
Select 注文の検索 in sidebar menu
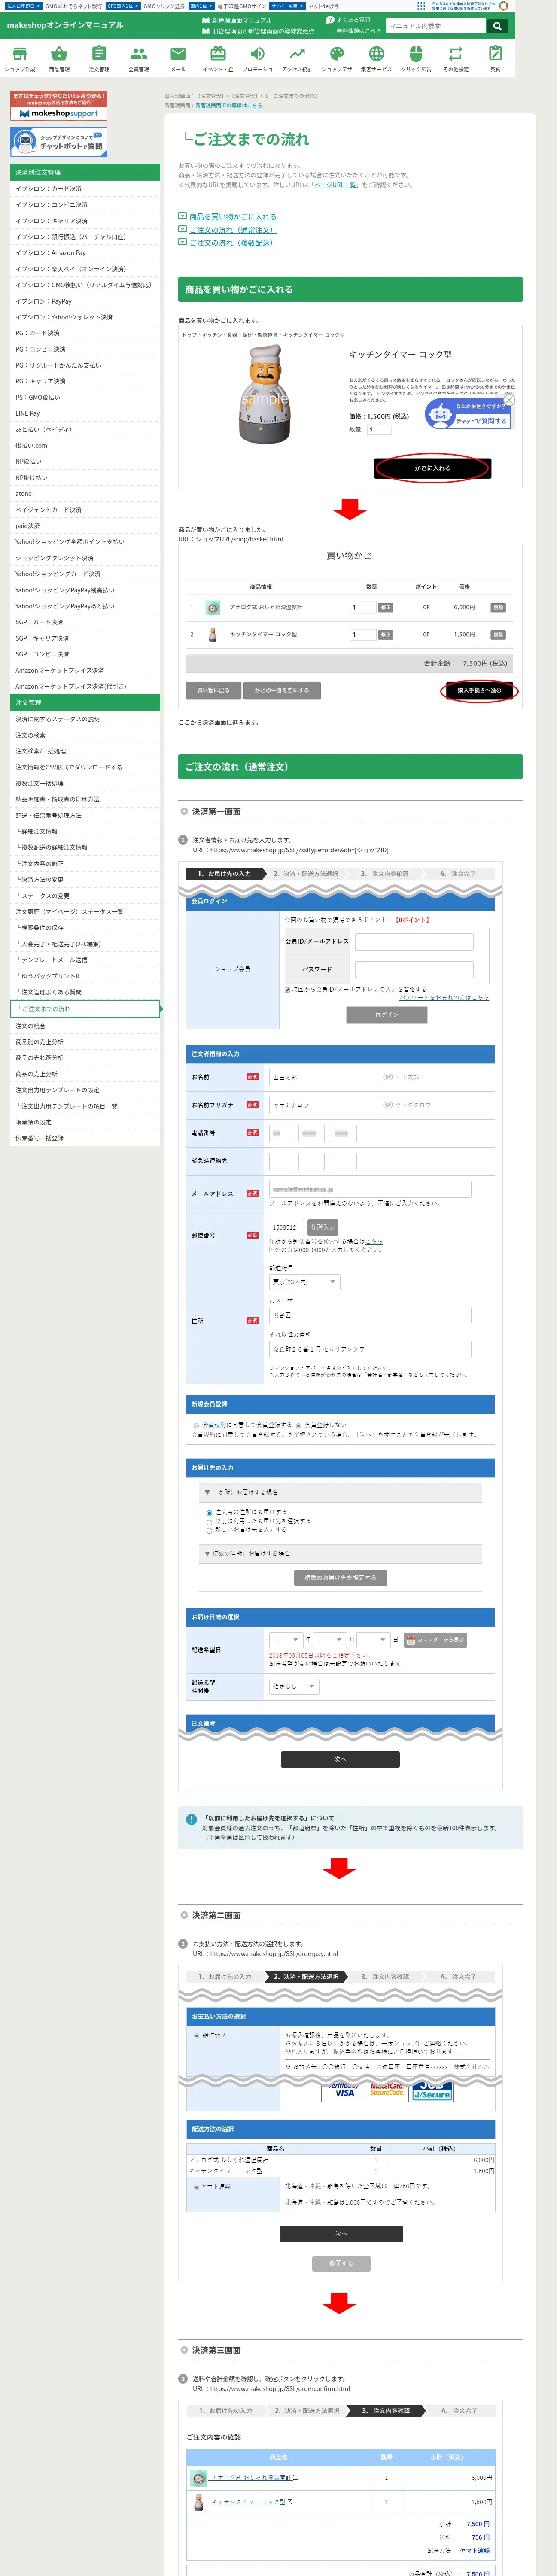[x=85, y=735]
